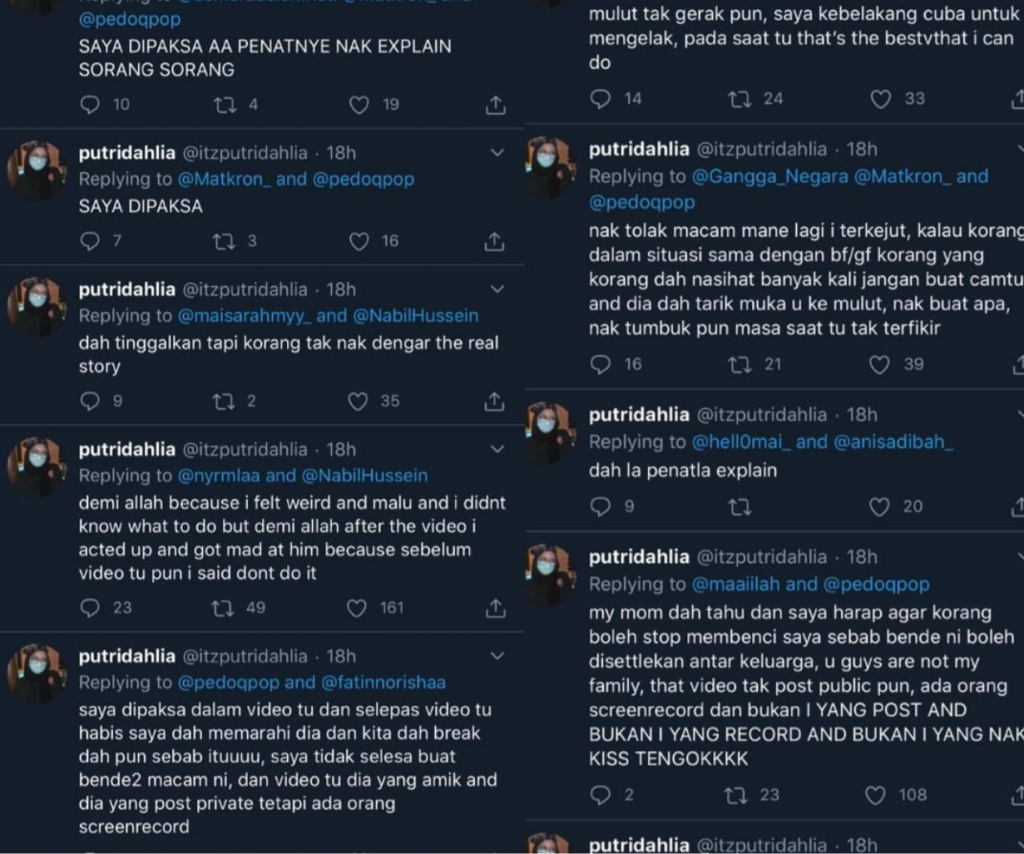Retweet the tweet showing 49 retweets
This screenshot has width=1024, height=854.
[223, 609]
